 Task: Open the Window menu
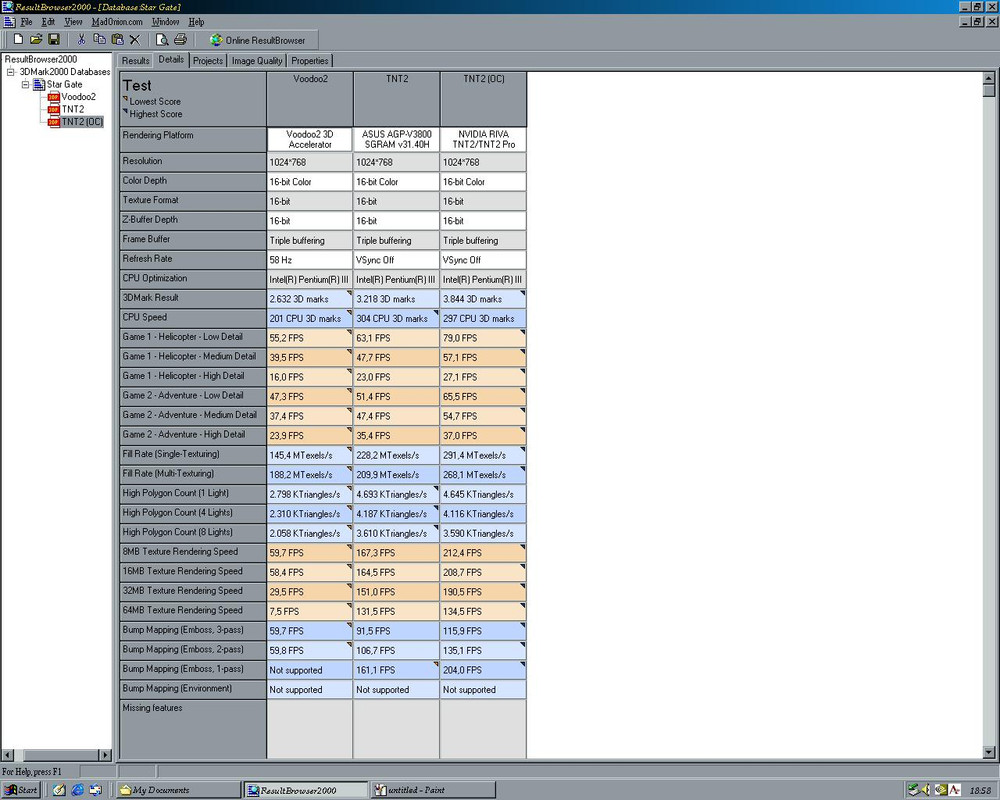(165, 22)
